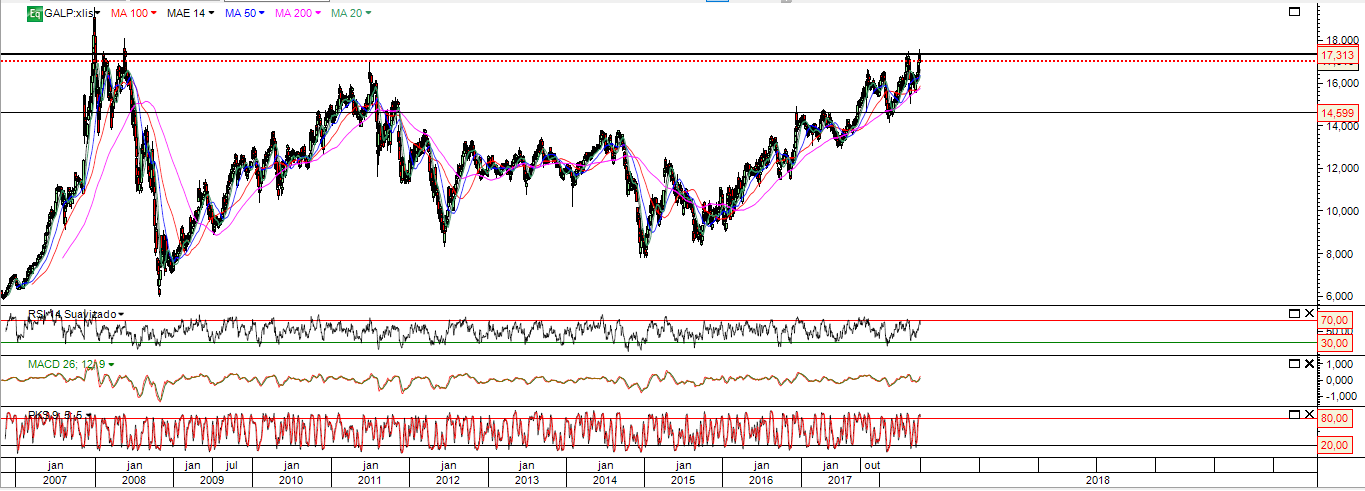Click the 2015 year label on timeline
The image size is (1365, 491).
[682, 480]
